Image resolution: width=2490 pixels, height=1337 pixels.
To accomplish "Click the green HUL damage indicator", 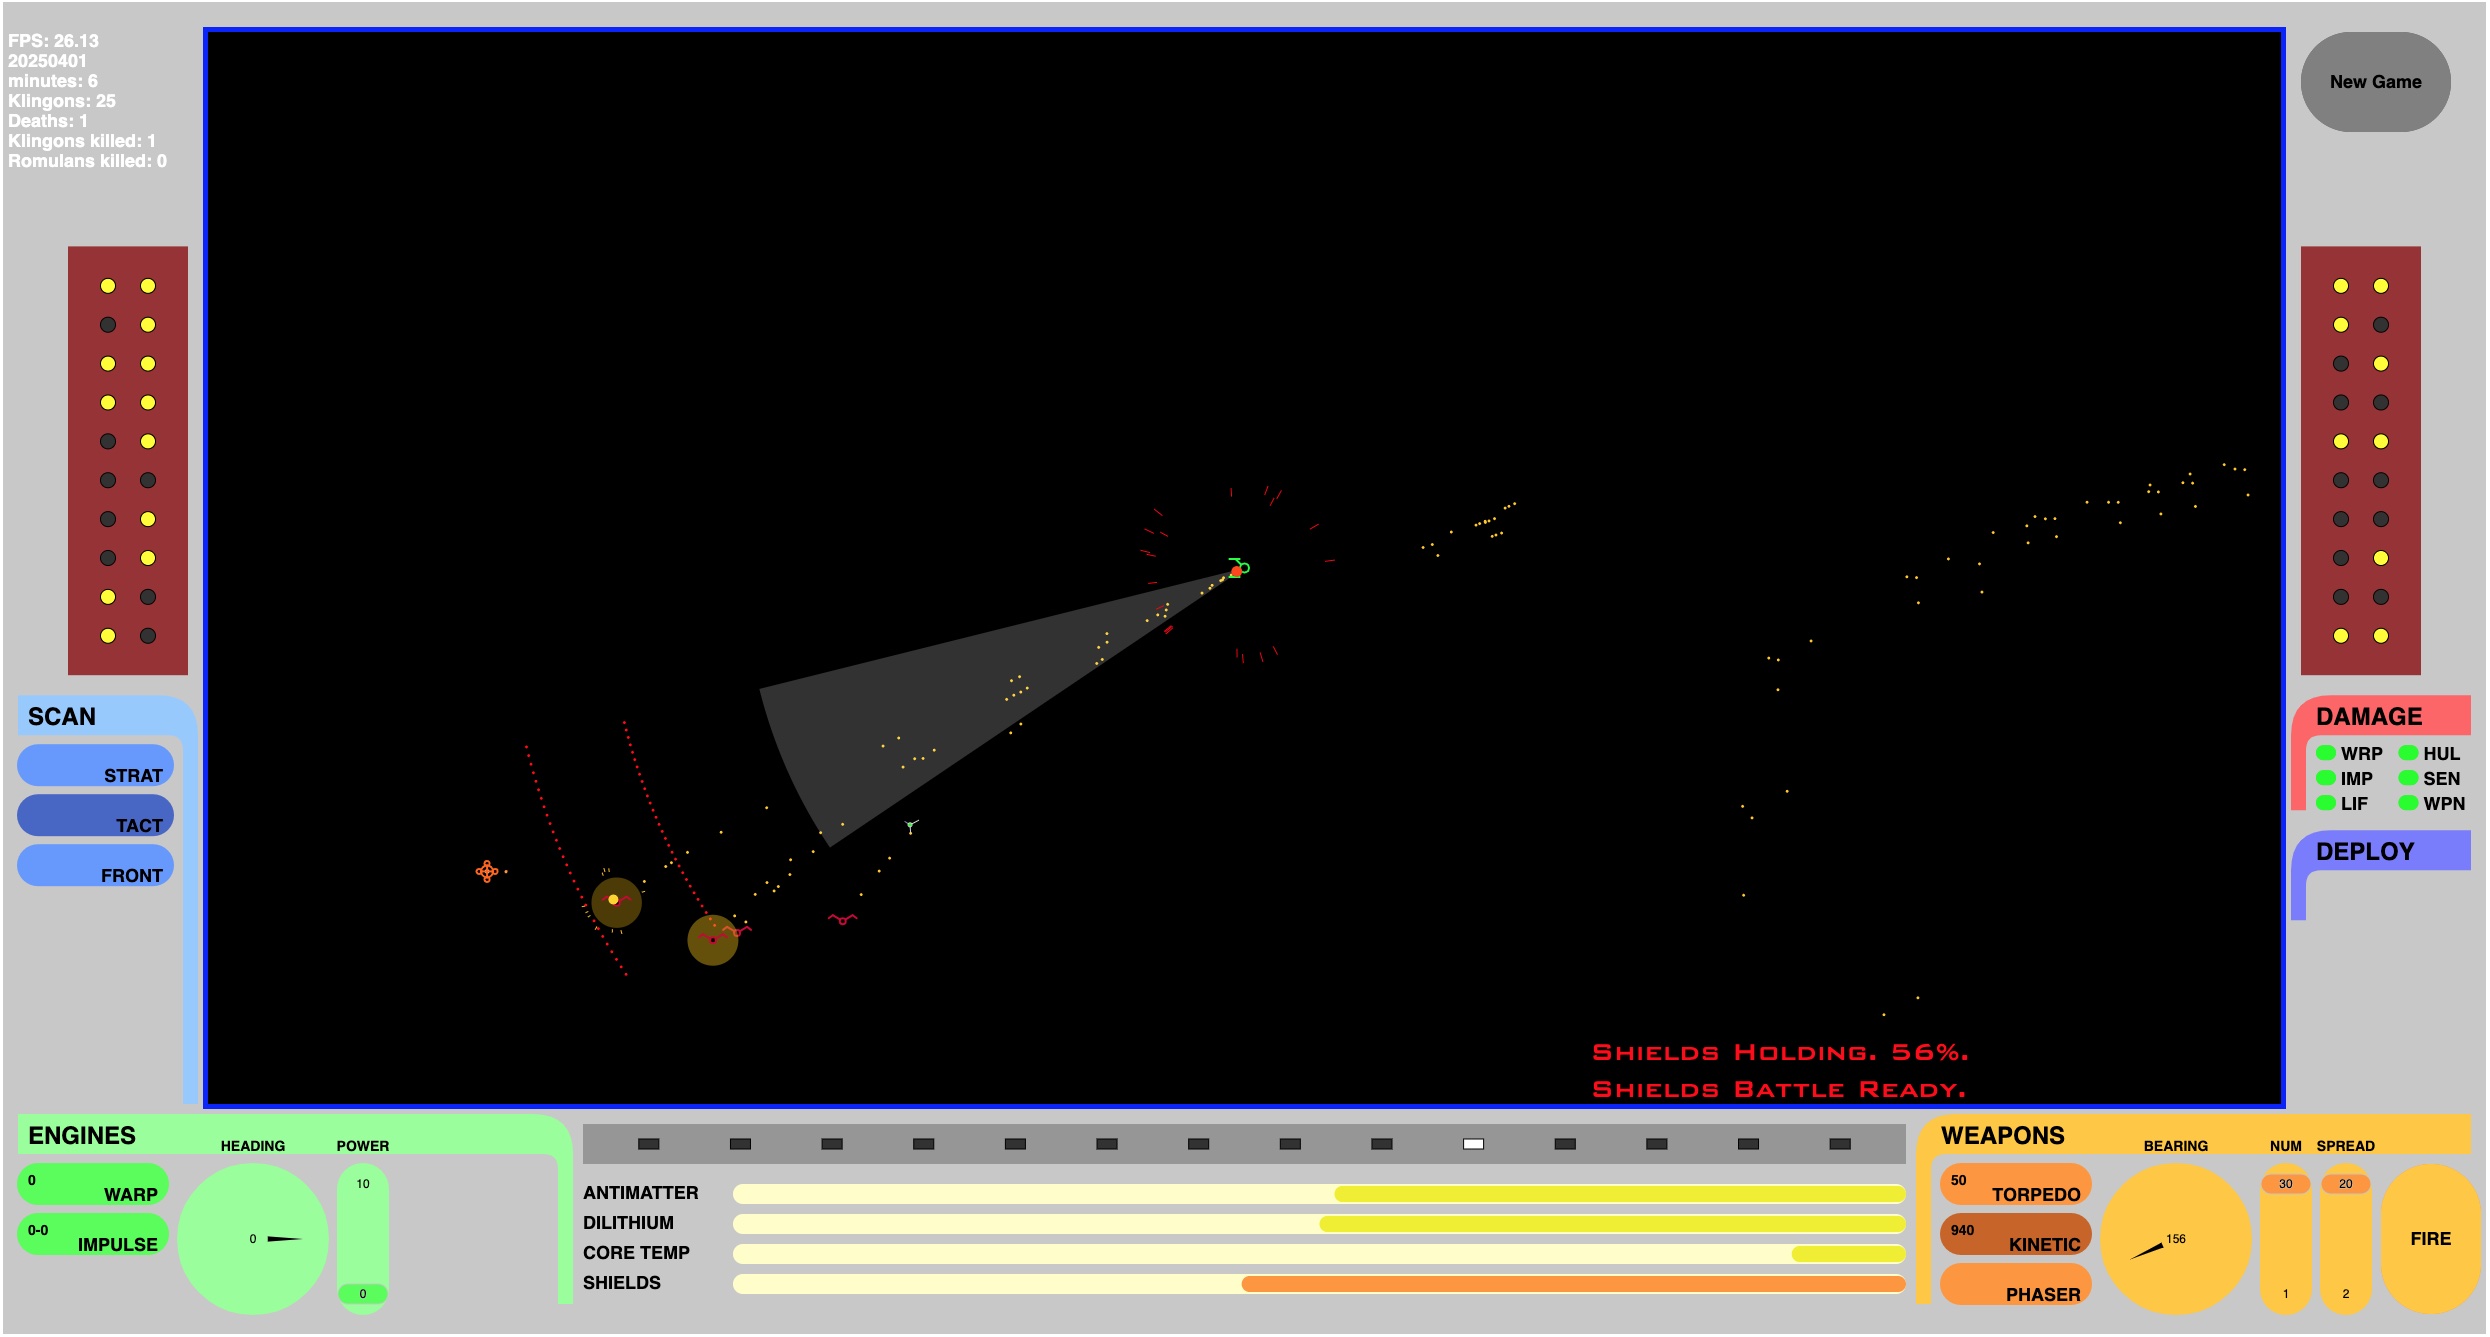I will [x=2408, y=753].
